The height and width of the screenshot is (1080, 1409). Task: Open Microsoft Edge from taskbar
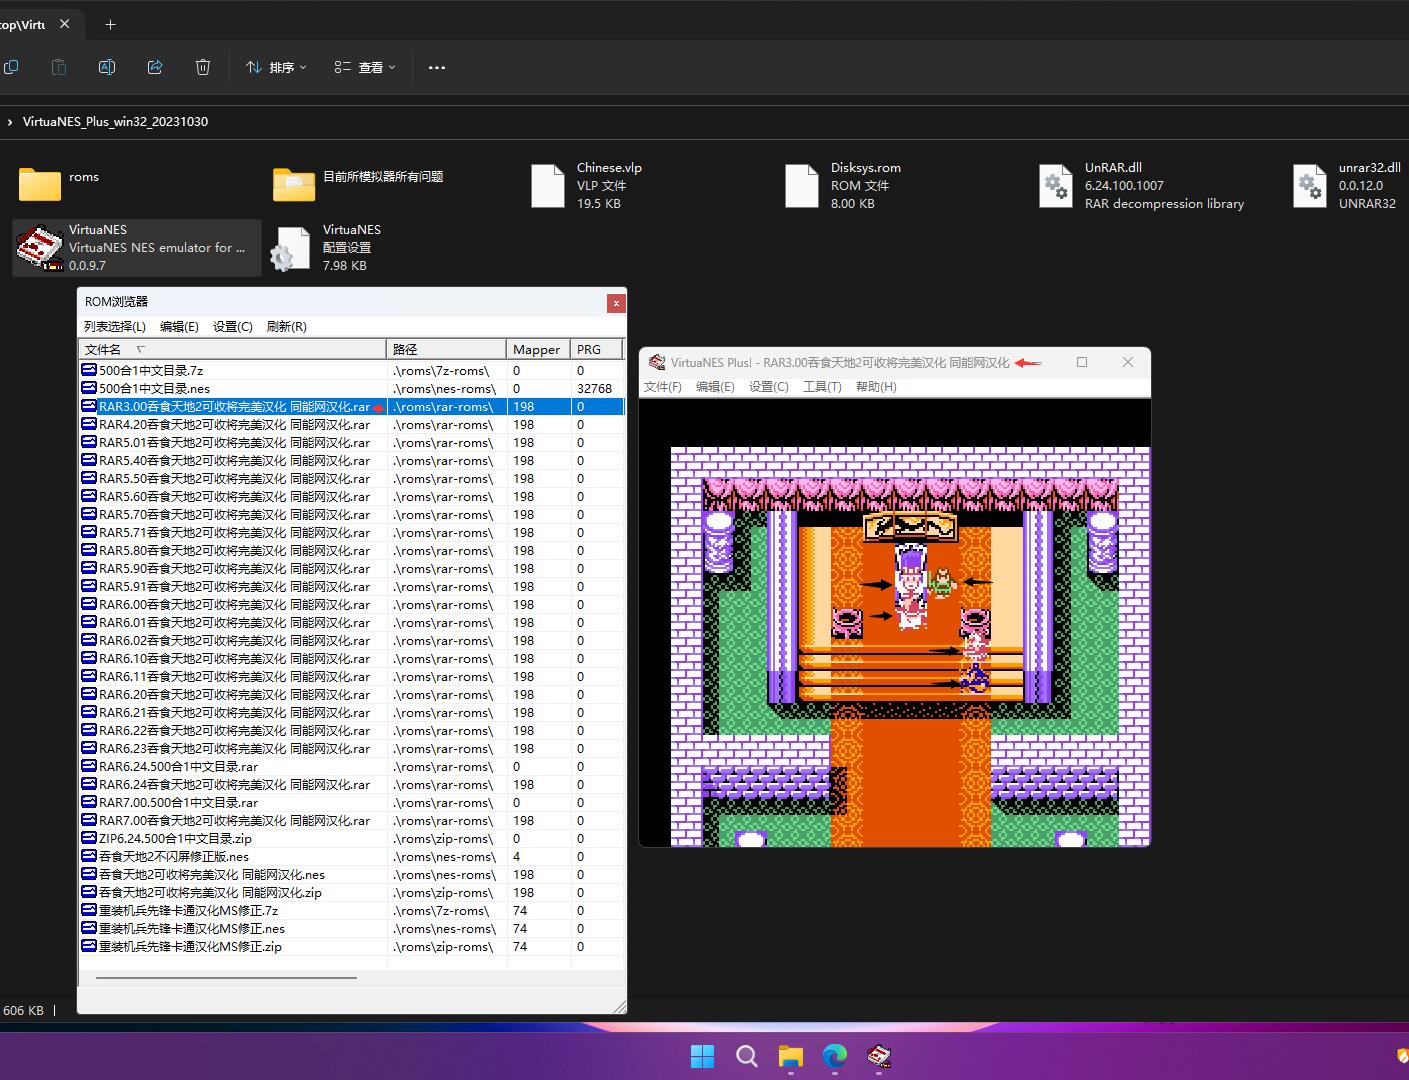835,1056
